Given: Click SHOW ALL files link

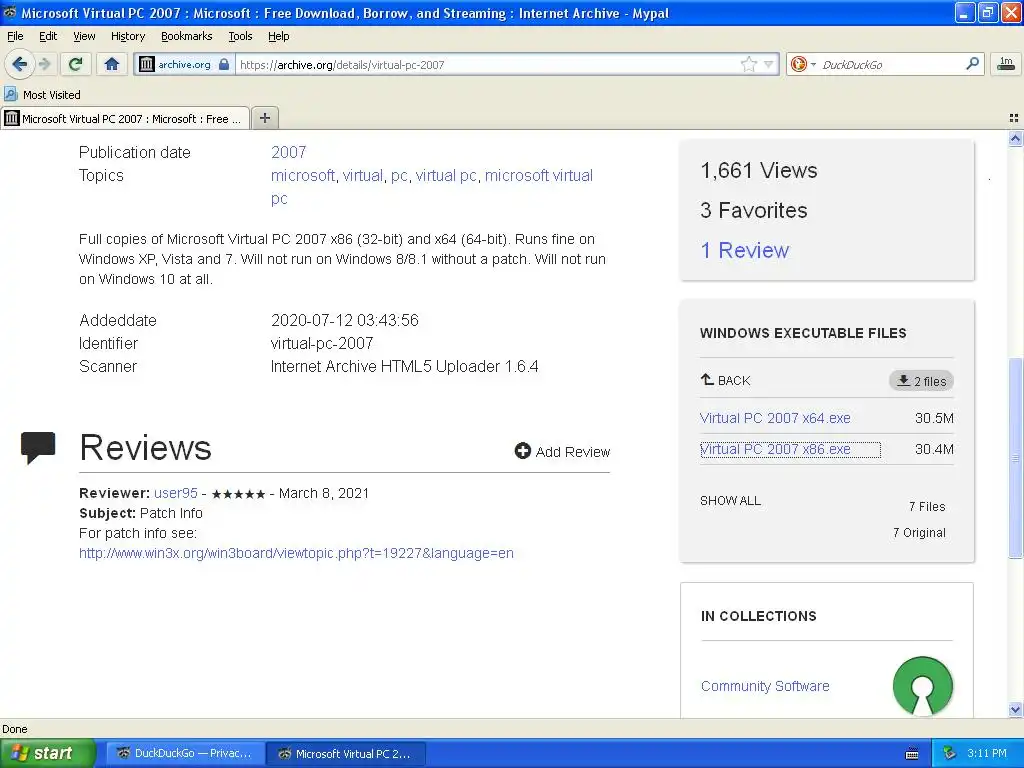Looking at the screenshot, I should click(x=730, y=501).
